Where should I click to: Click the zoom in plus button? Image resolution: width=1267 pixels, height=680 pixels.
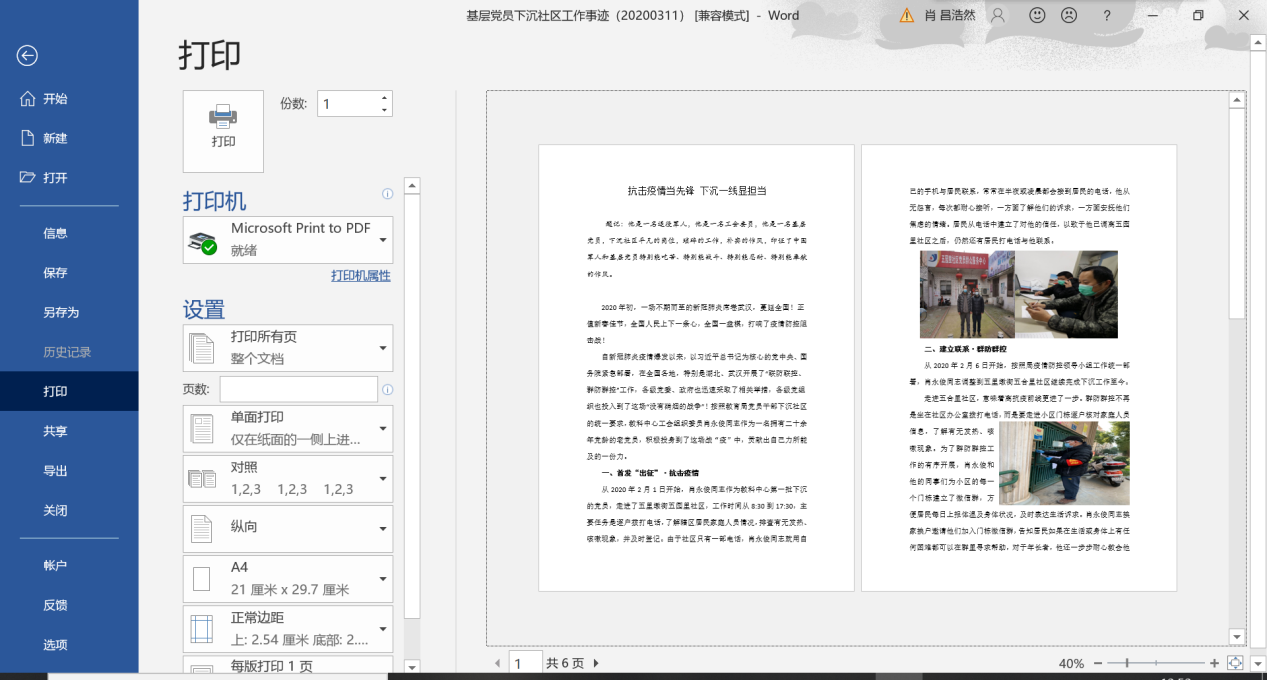[1214, 663]
